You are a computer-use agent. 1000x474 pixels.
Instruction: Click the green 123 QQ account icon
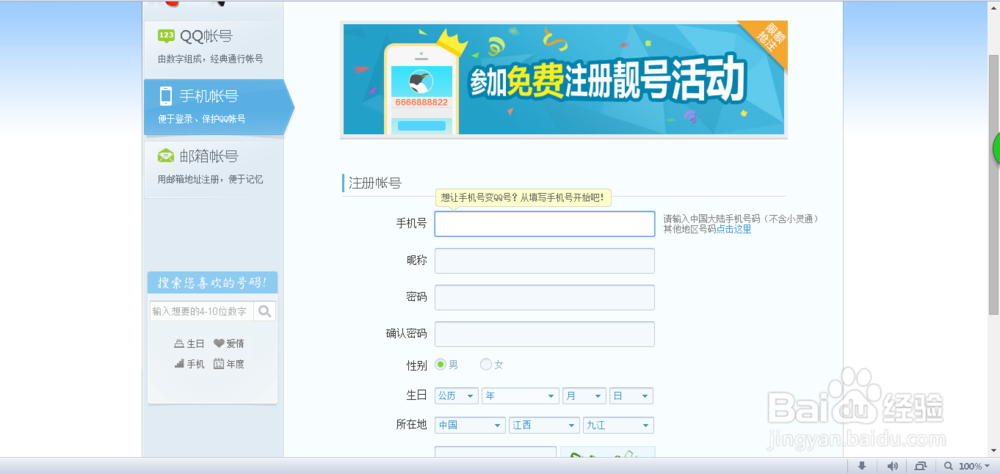(166, 36)
